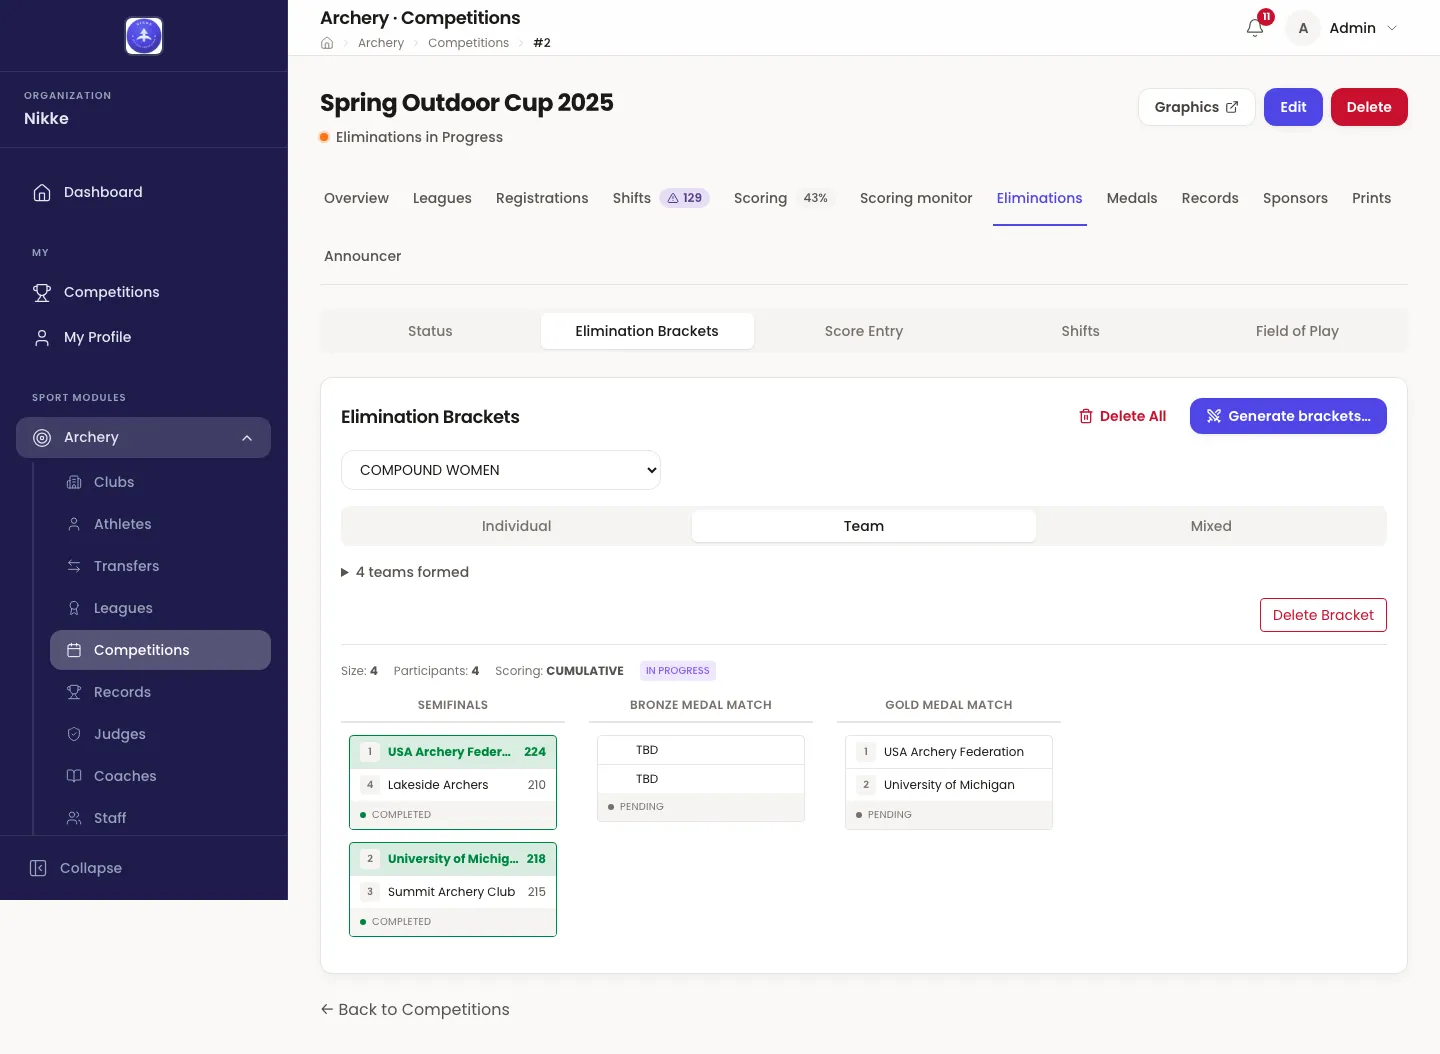This screenshot has height=1054, width=1440.
Task: Click the home breadcrumb icon
Action: click(327, 43)
